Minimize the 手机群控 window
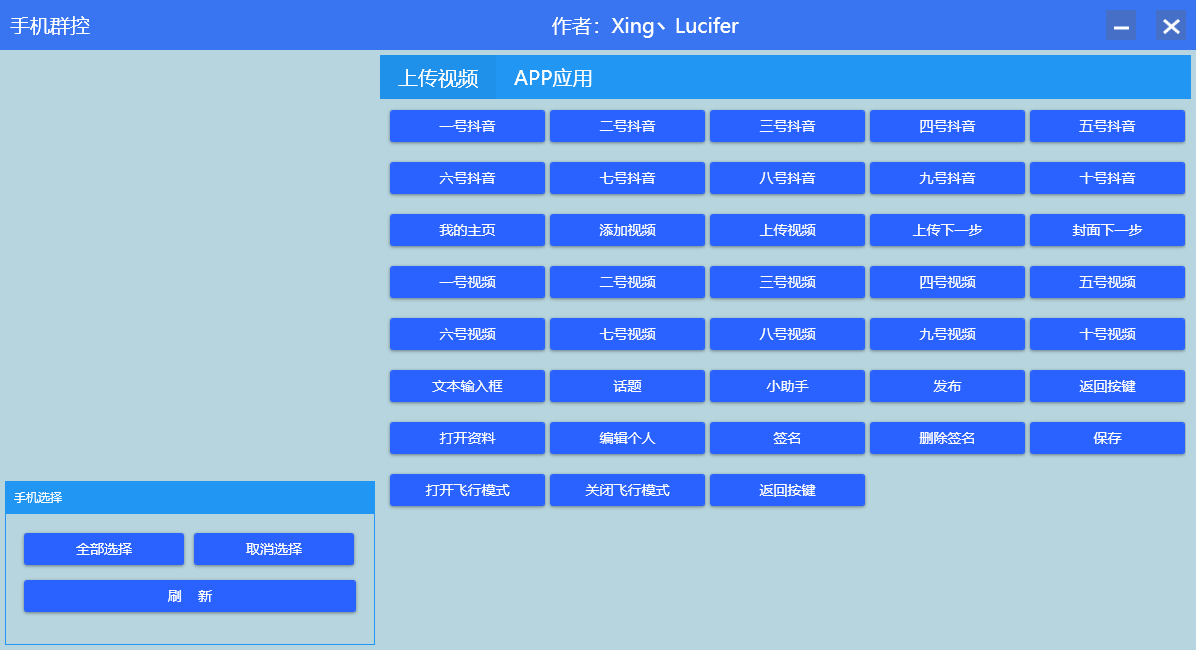The height and width of the screenshot is (650, 1196). (1120, 26)
